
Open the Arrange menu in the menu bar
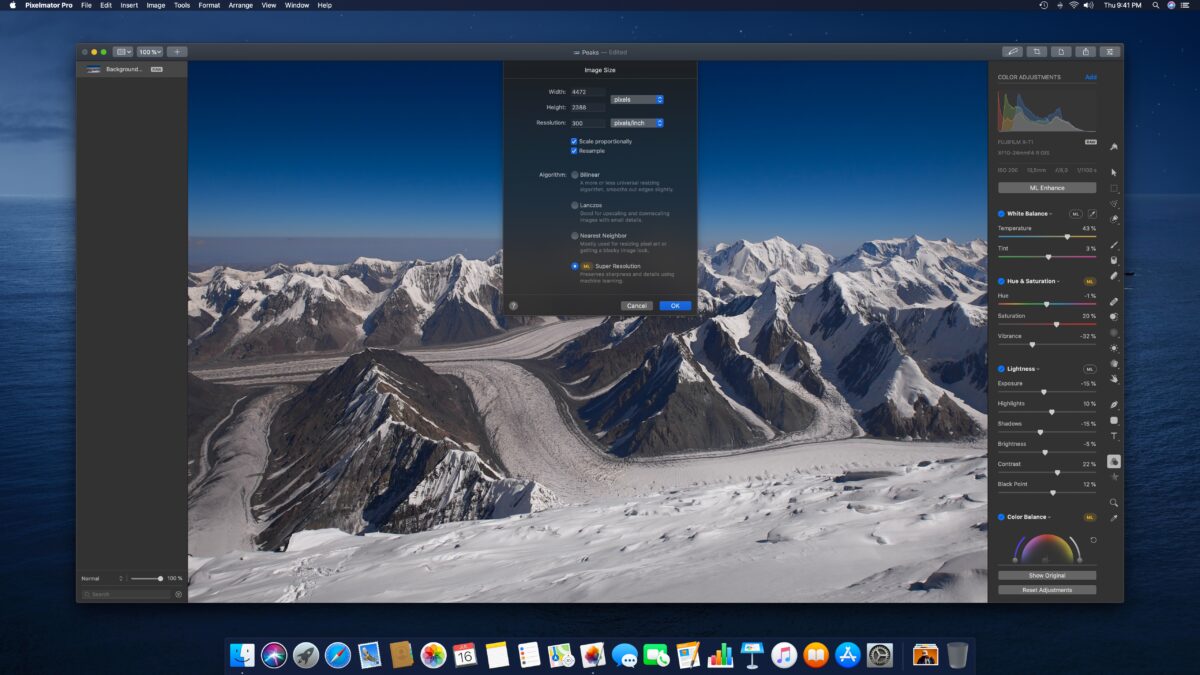(240, 5)
